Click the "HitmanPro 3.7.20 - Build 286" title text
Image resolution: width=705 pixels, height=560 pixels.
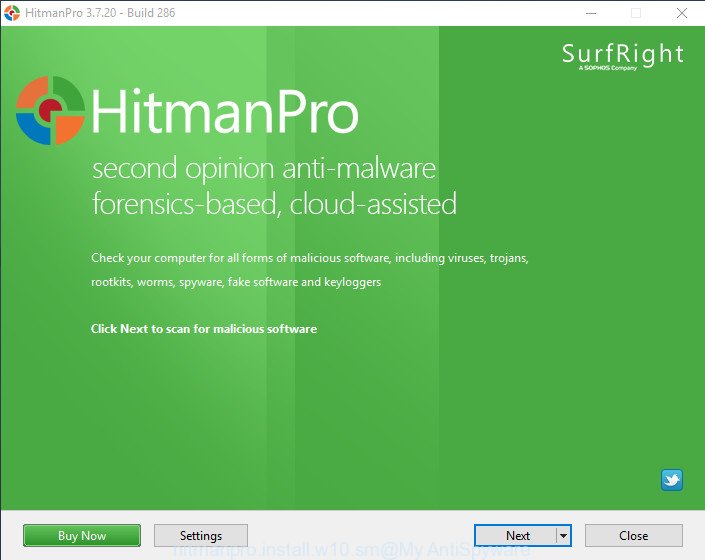[100, 13]
